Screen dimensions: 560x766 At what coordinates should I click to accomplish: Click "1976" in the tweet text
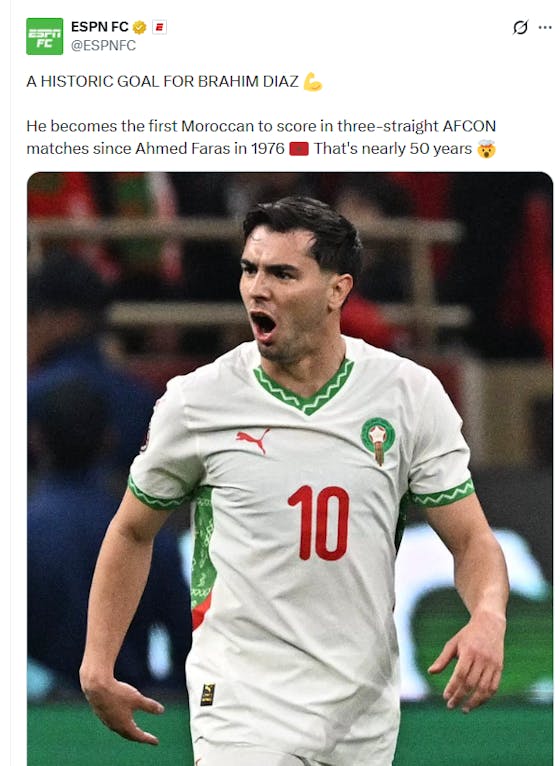point(267,149)
